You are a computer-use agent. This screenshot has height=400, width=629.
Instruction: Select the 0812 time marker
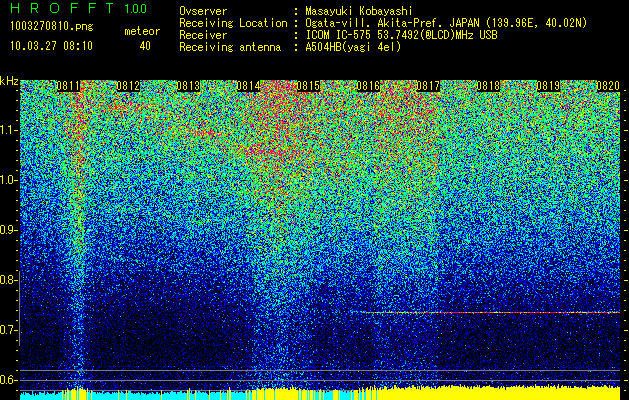coord(128,86)
